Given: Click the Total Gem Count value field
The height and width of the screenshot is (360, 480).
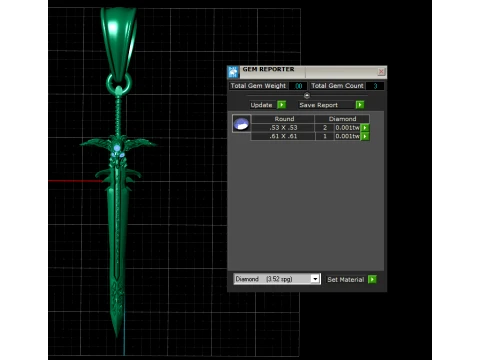Looking at the screenshot, I should pyautogui.click(x=375, y=86).
